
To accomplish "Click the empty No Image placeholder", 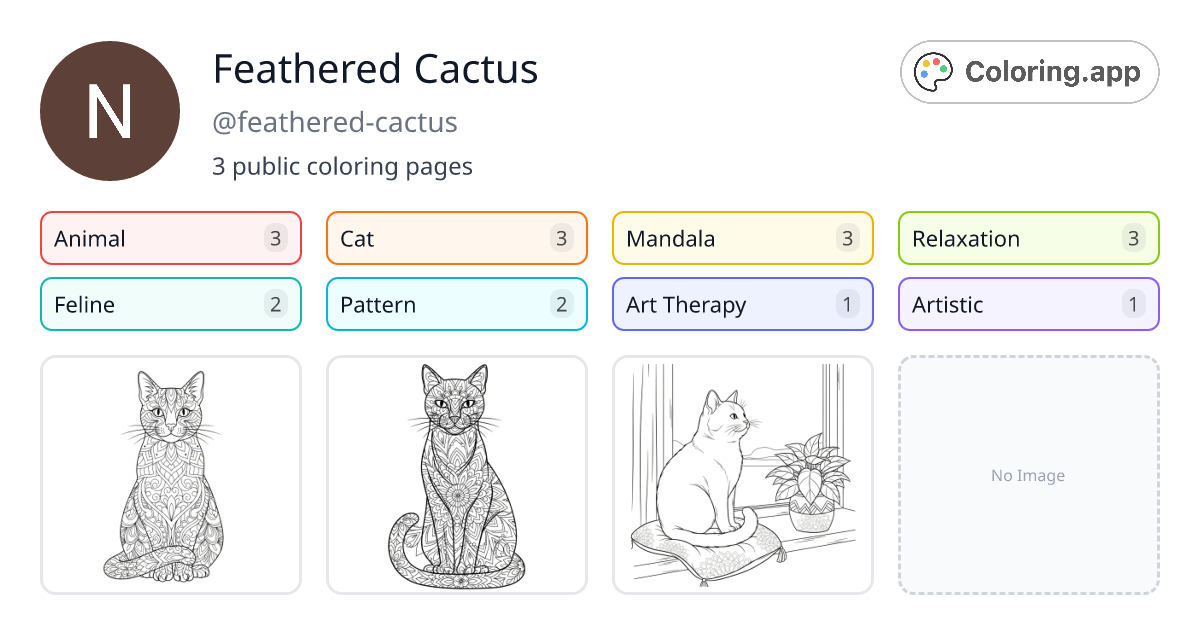I will [1029, 475].
